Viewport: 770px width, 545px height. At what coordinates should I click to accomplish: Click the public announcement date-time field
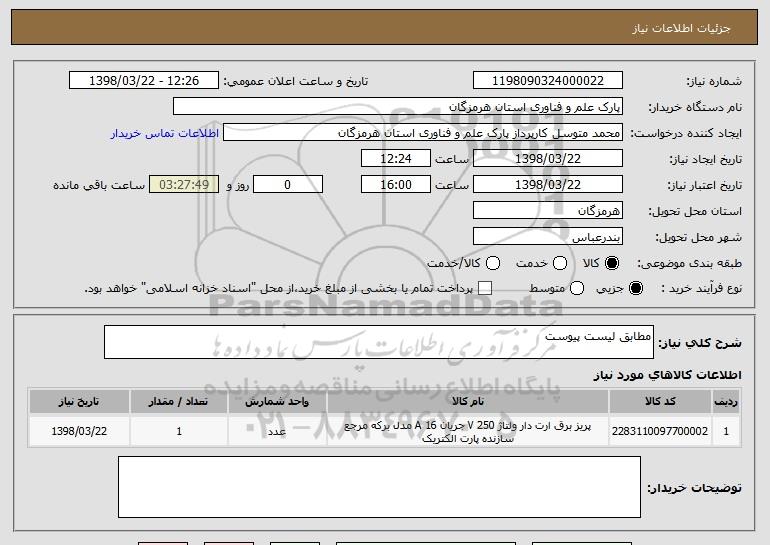(x=144, y=81)
